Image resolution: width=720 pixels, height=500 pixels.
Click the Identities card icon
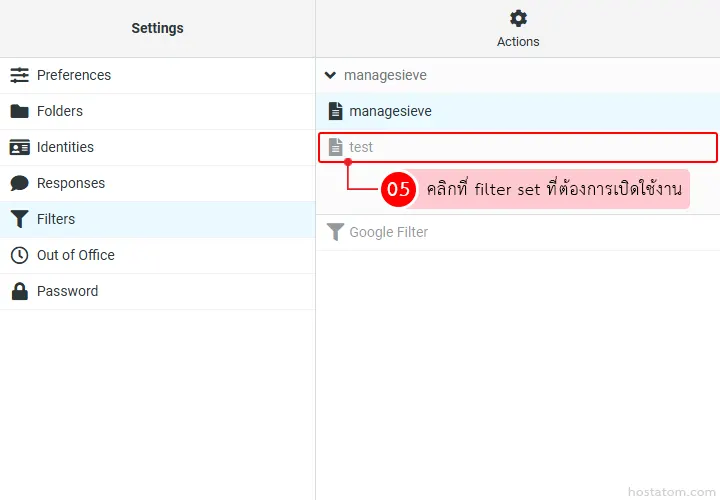pos(19,147)
